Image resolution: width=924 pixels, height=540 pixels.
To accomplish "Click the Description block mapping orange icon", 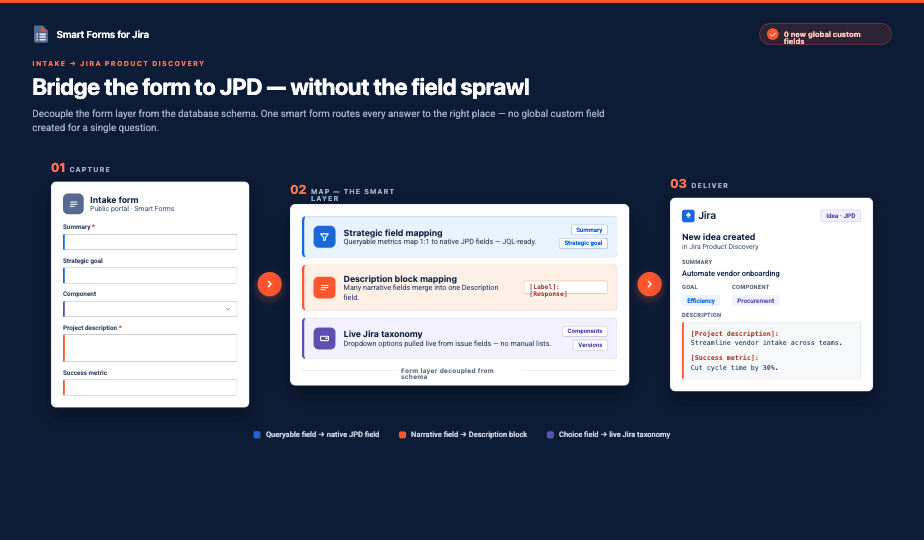I will [324, 288].
